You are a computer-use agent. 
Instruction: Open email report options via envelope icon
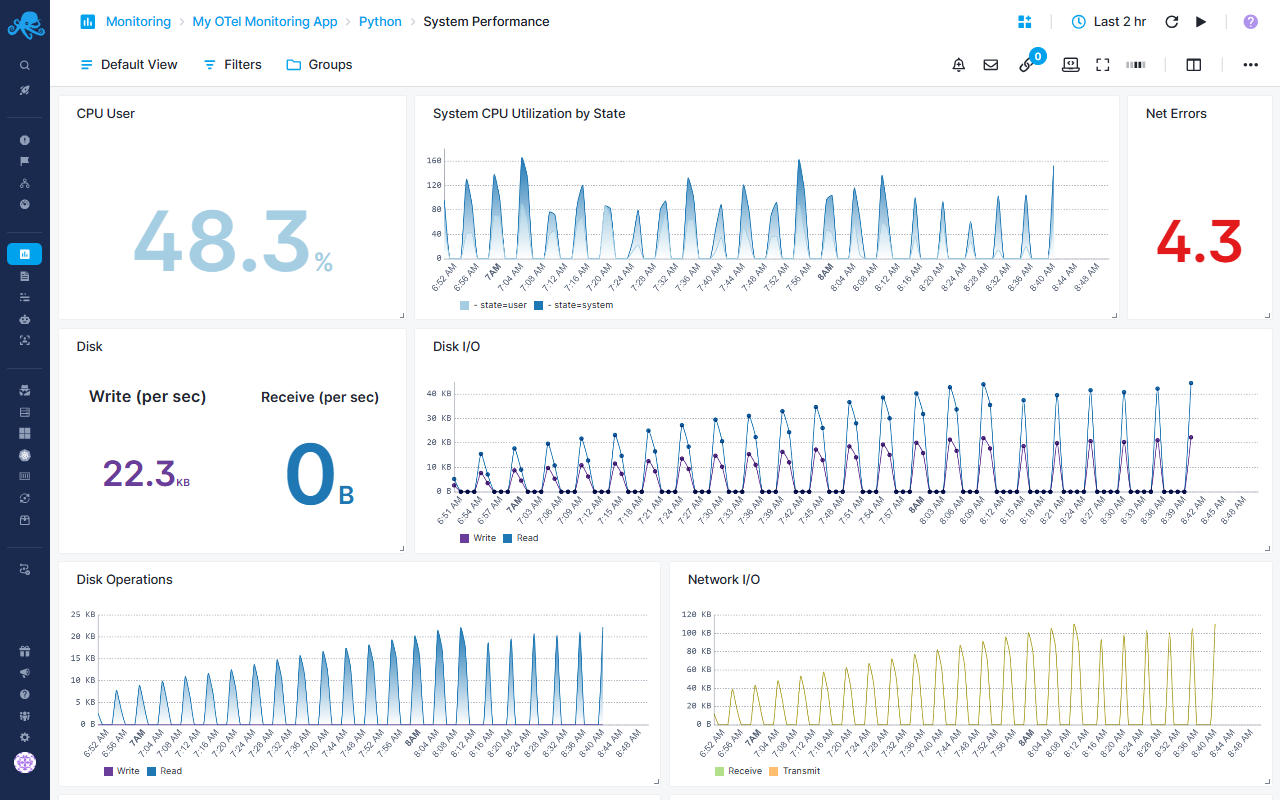pyautogui.click(x=990, y=64)
